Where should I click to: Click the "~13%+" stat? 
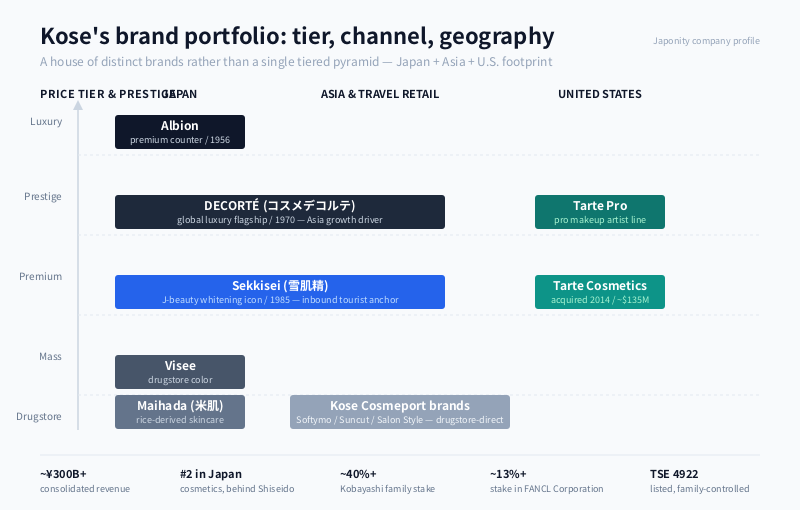pyautogui.click(x=508, y=474)
